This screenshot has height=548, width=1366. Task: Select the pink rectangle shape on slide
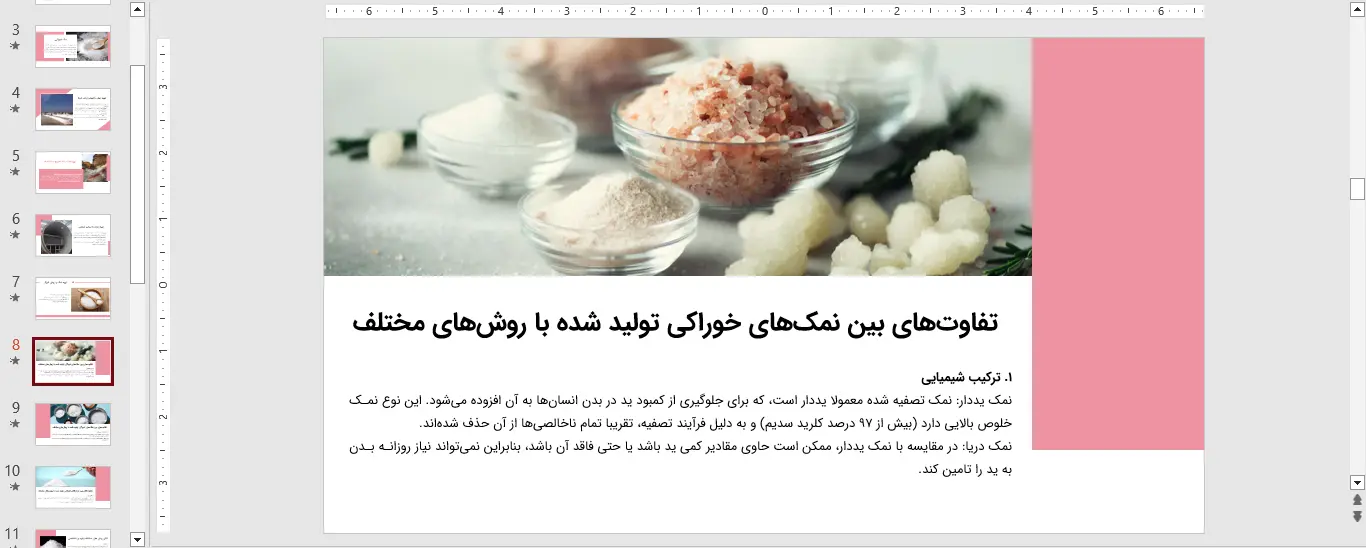pyautogui.click(x=1118, y=244)
